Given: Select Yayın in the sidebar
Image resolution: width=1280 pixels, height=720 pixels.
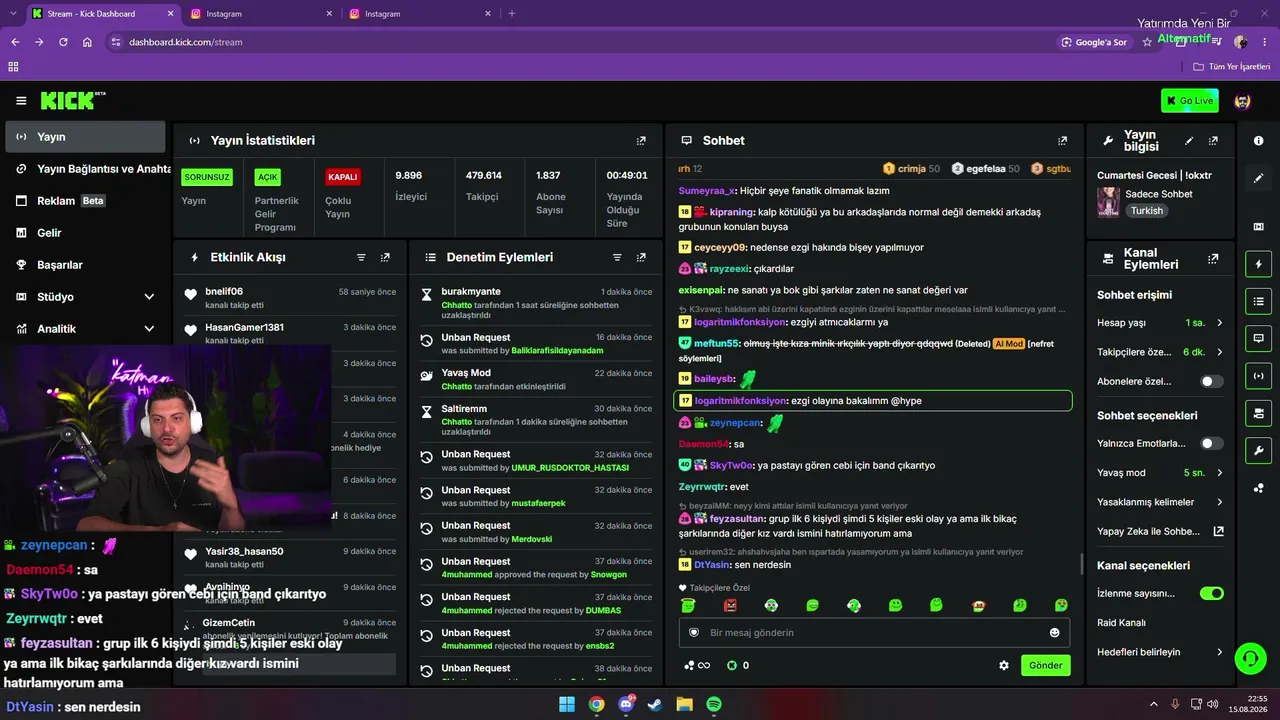Looking at the screenshot, I should point(85,137).
